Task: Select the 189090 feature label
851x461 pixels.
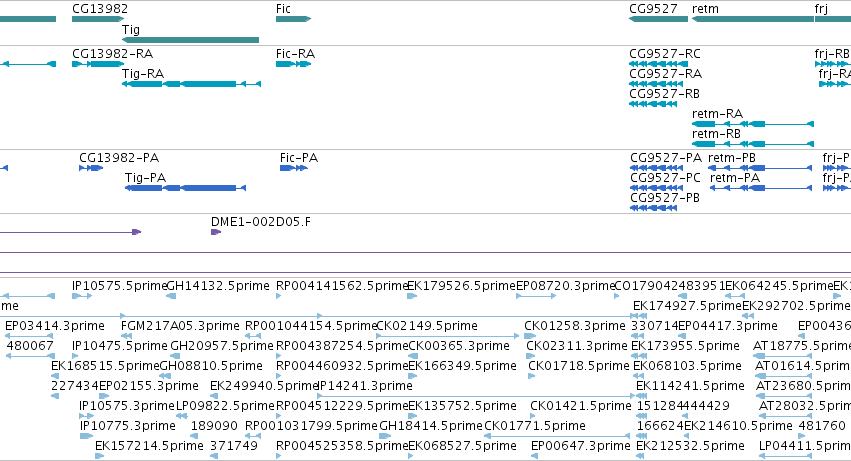Action: click(x=214, y=427)
